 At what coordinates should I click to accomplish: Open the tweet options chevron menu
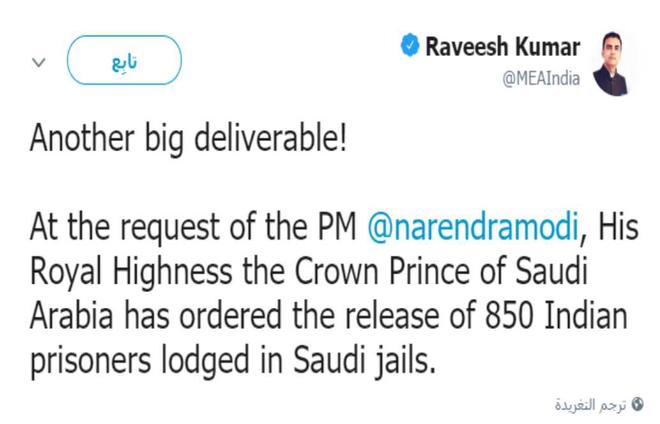[x=40, y=62]
